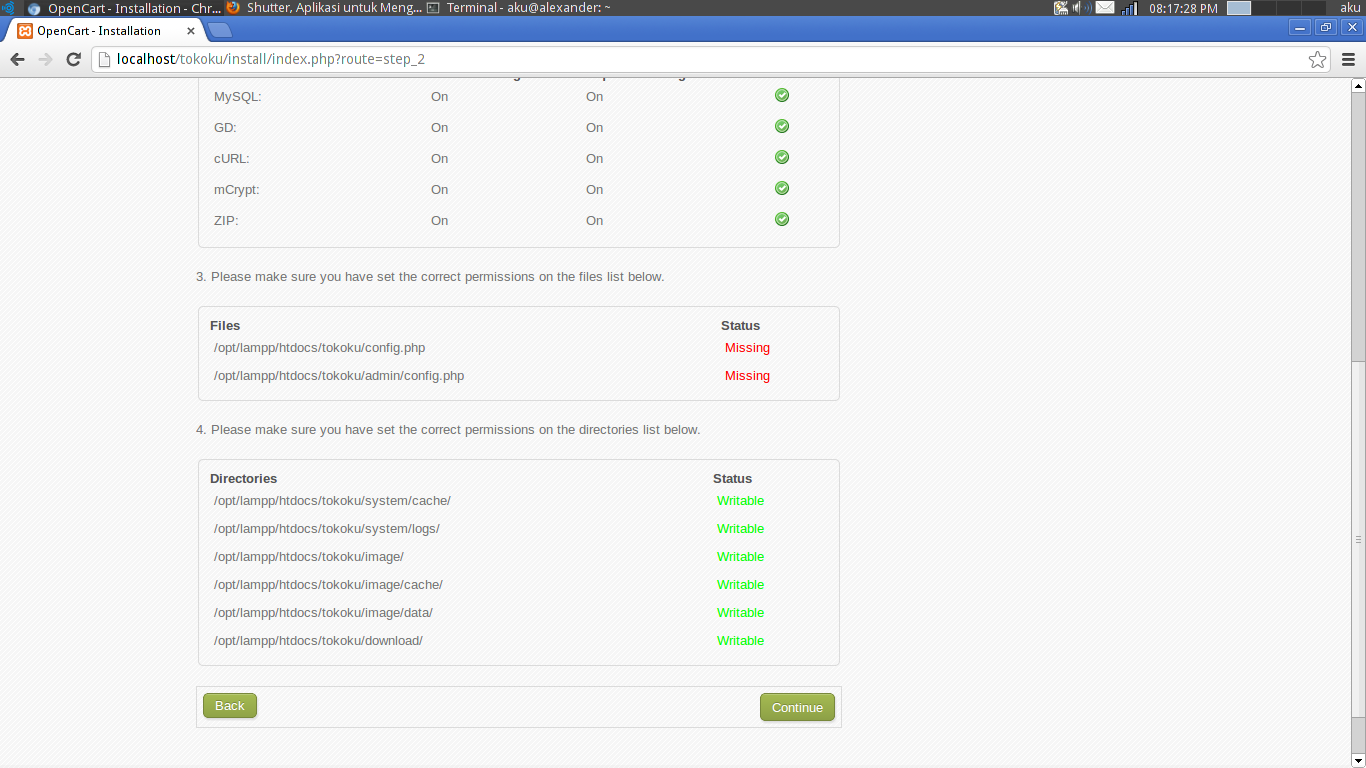Open the mail envelope tray icon
Image resolution: width=1366 pixels, height=768 pixels.
pos(1105,8)
